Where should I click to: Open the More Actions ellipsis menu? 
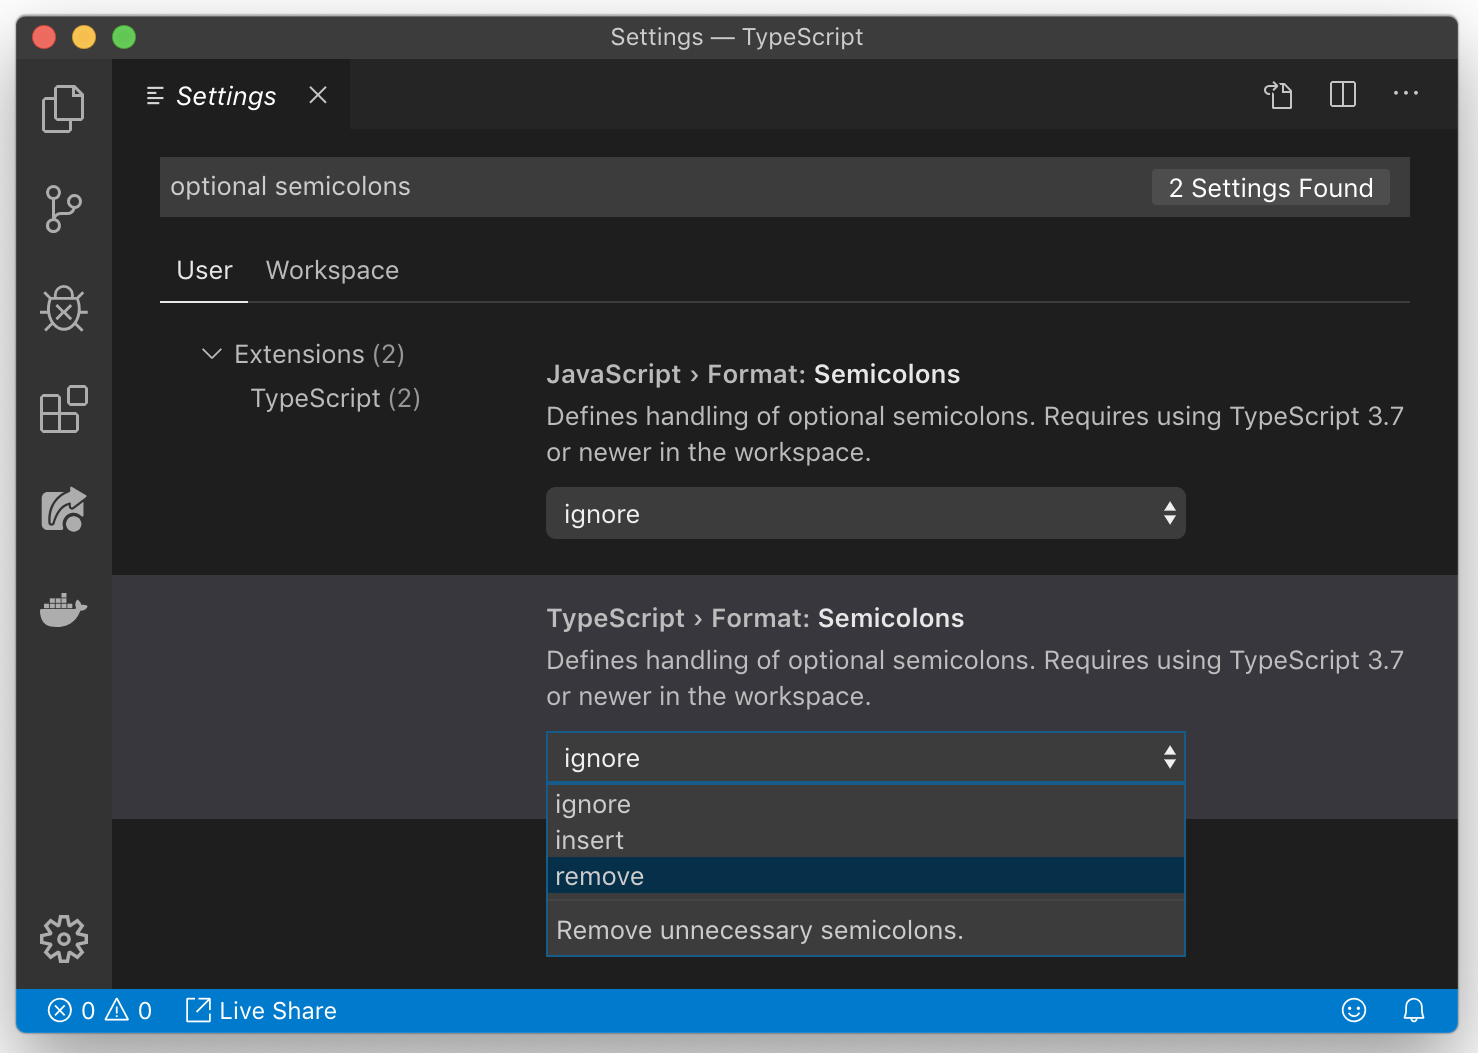click(1405, 94)
